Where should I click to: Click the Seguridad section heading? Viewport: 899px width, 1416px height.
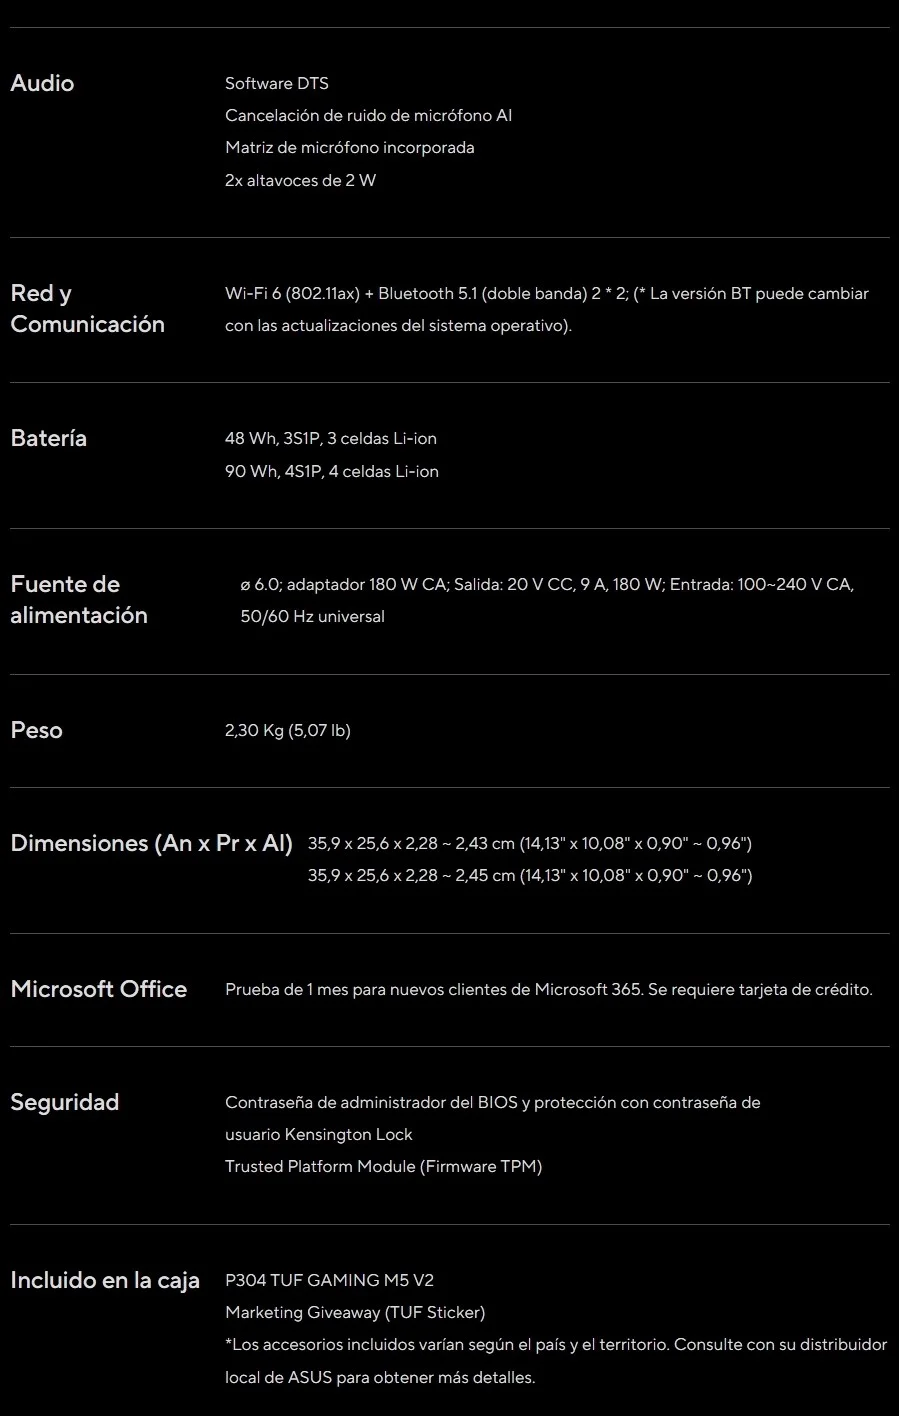65,1102
